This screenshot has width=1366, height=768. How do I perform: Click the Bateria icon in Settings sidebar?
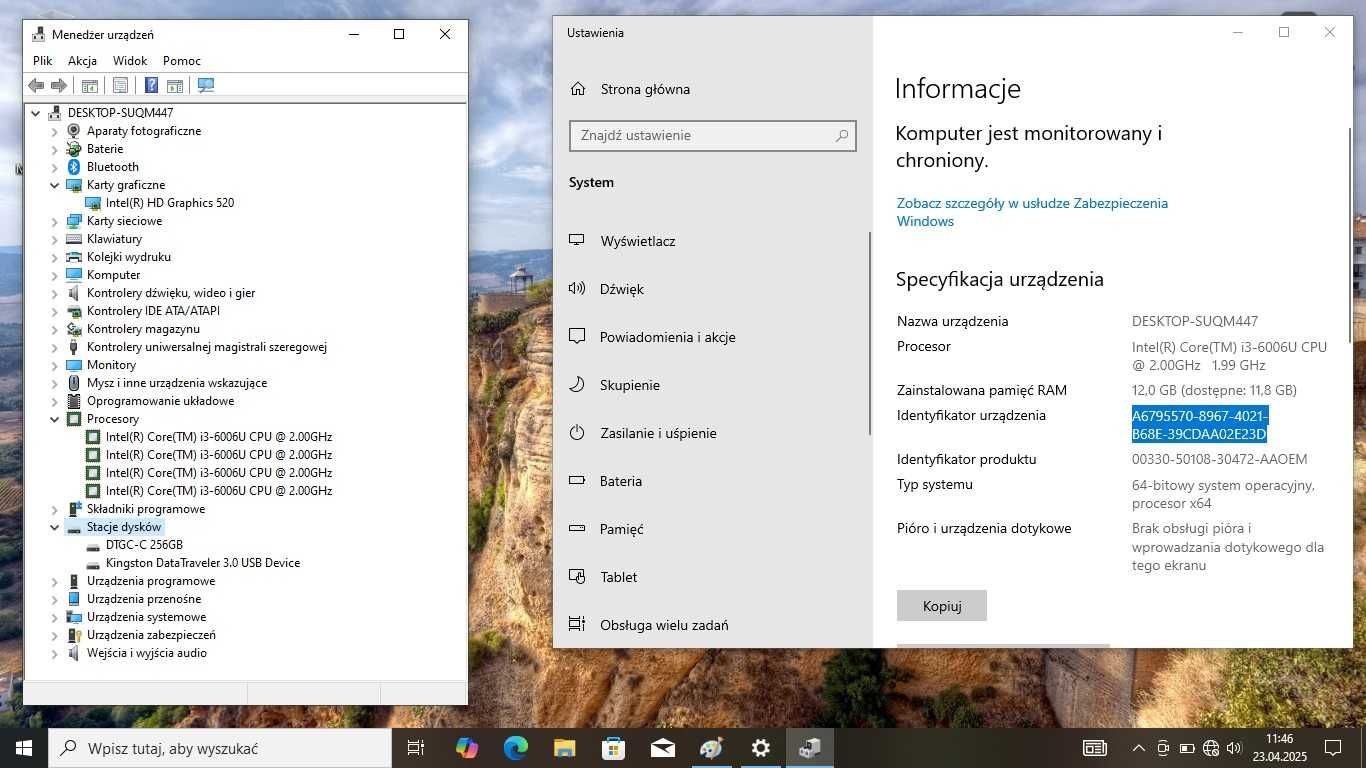pos(577,481)
